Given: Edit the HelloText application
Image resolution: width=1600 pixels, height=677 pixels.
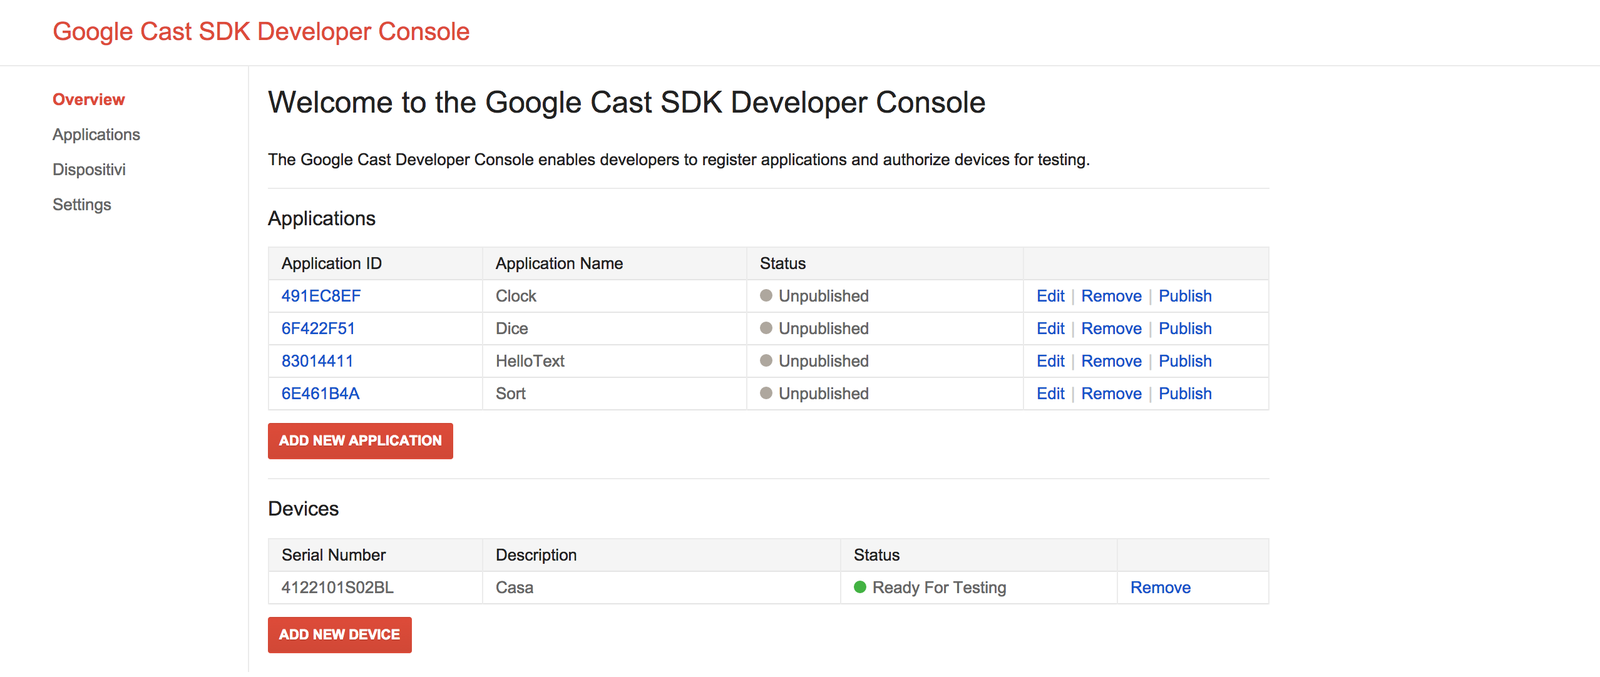Looking at the screenshot, I should click(1050, 361).
